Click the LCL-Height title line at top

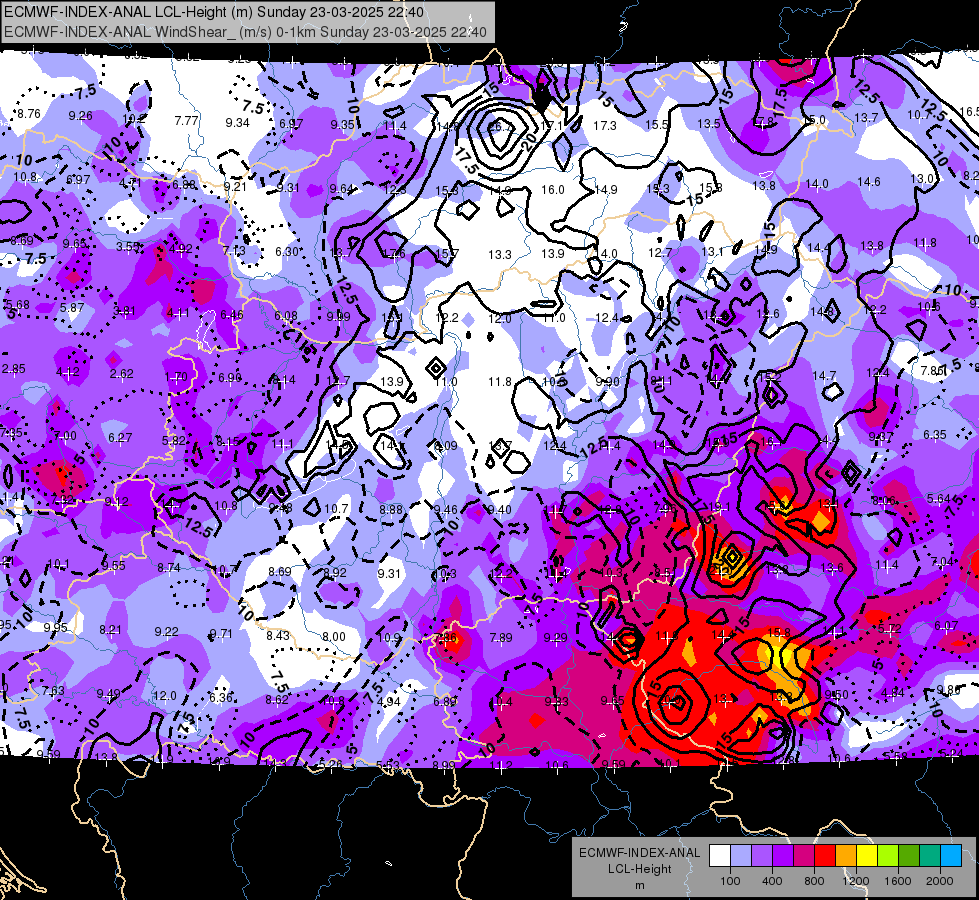[214, 12]
